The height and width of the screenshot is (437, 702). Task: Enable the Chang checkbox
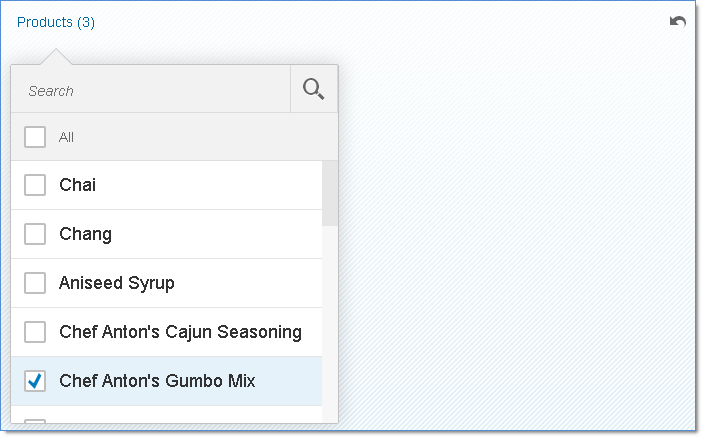[x=35, y=234]
